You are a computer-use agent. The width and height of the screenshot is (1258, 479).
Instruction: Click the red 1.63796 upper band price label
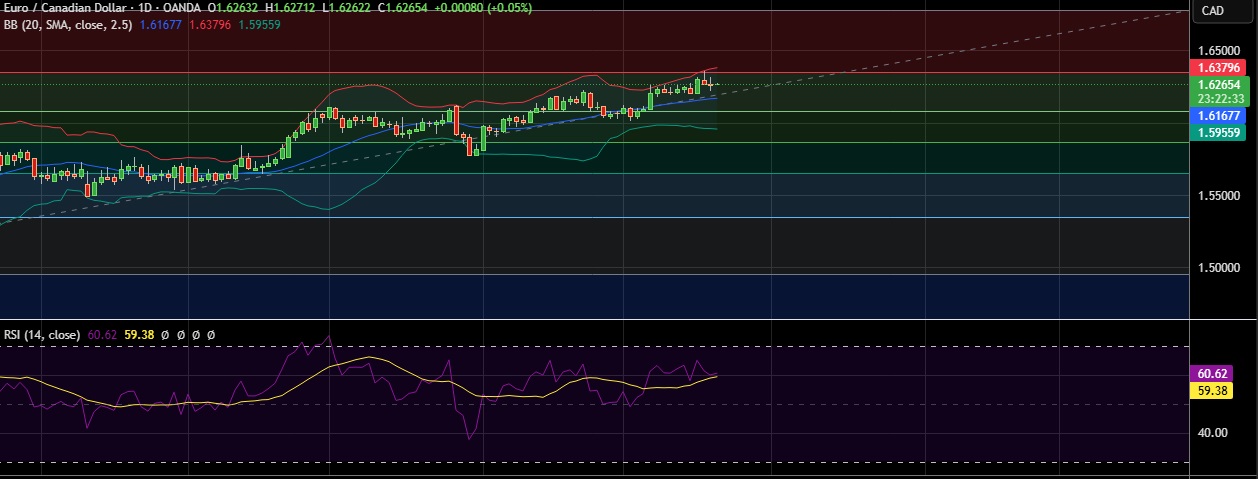click(x=1218, y=68)
